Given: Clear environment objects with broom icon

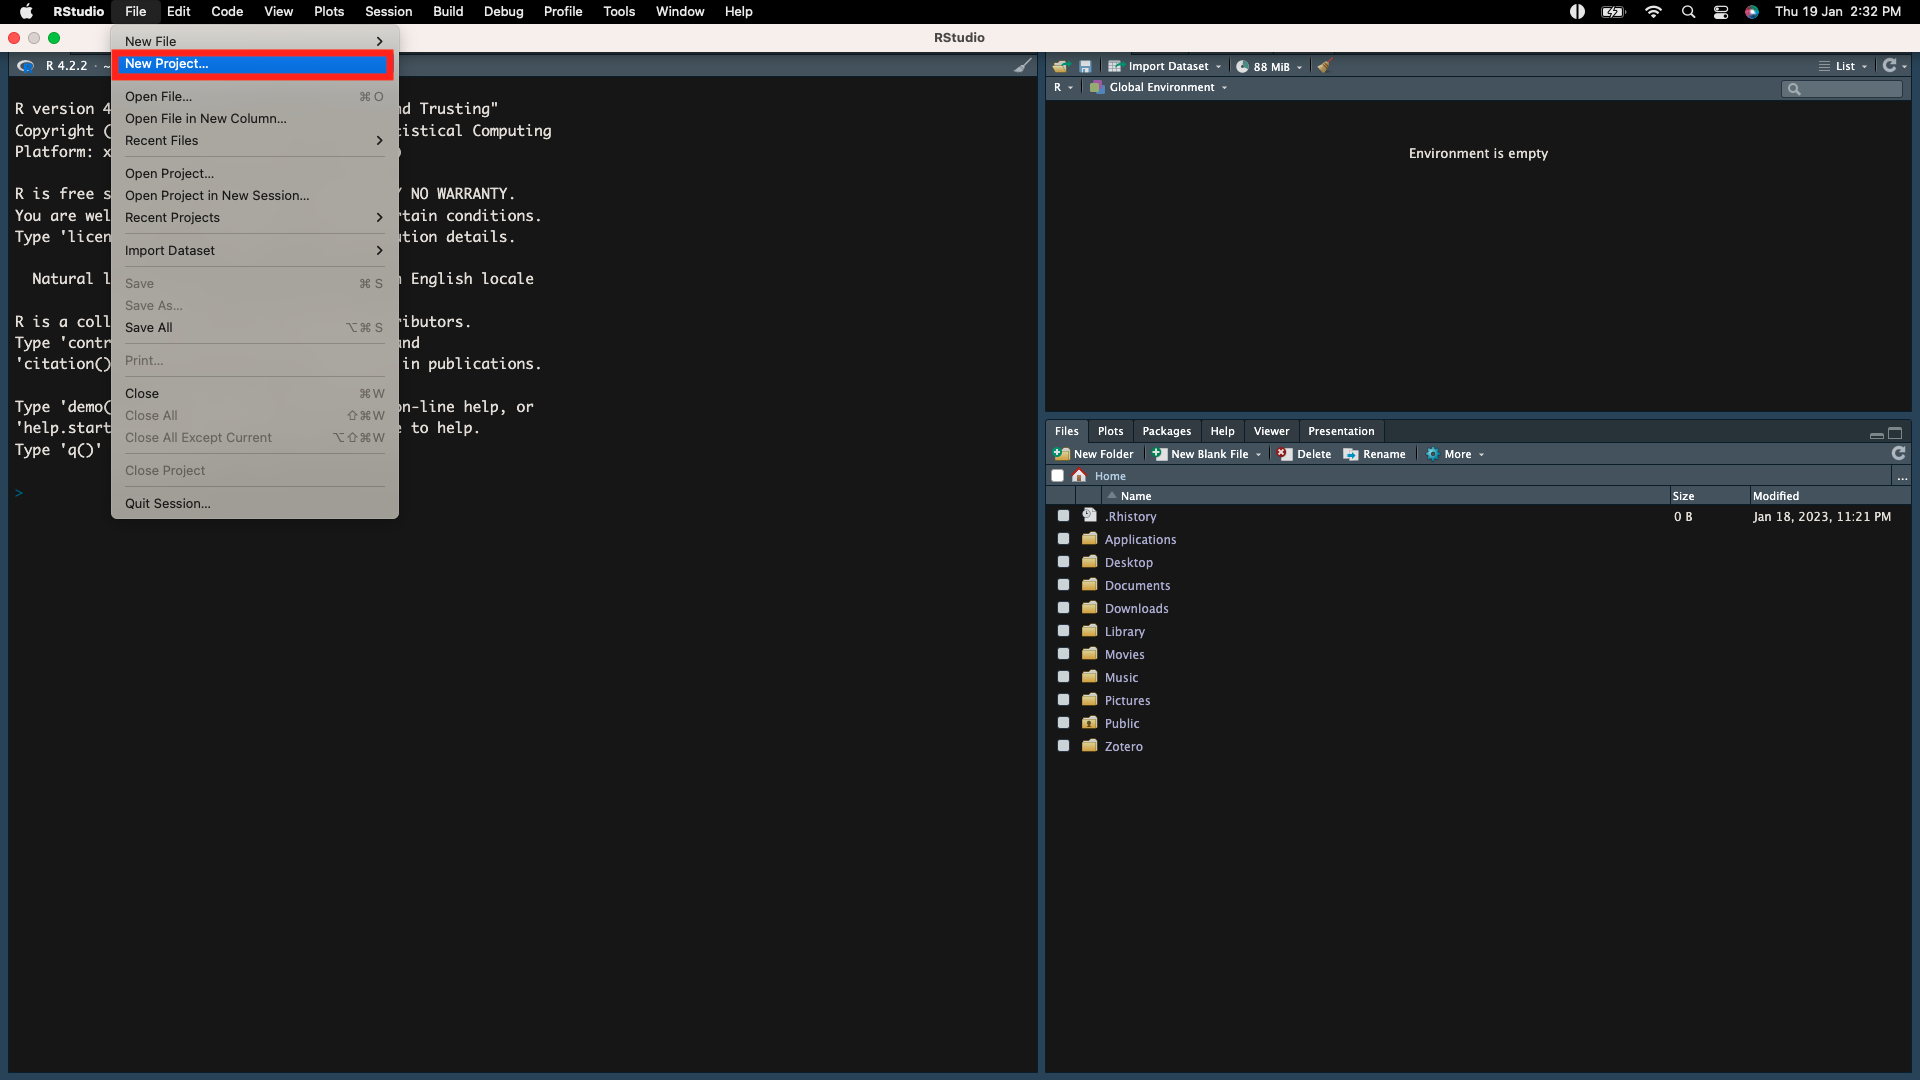Looking at the screenshot, I should coord(1324,66).
